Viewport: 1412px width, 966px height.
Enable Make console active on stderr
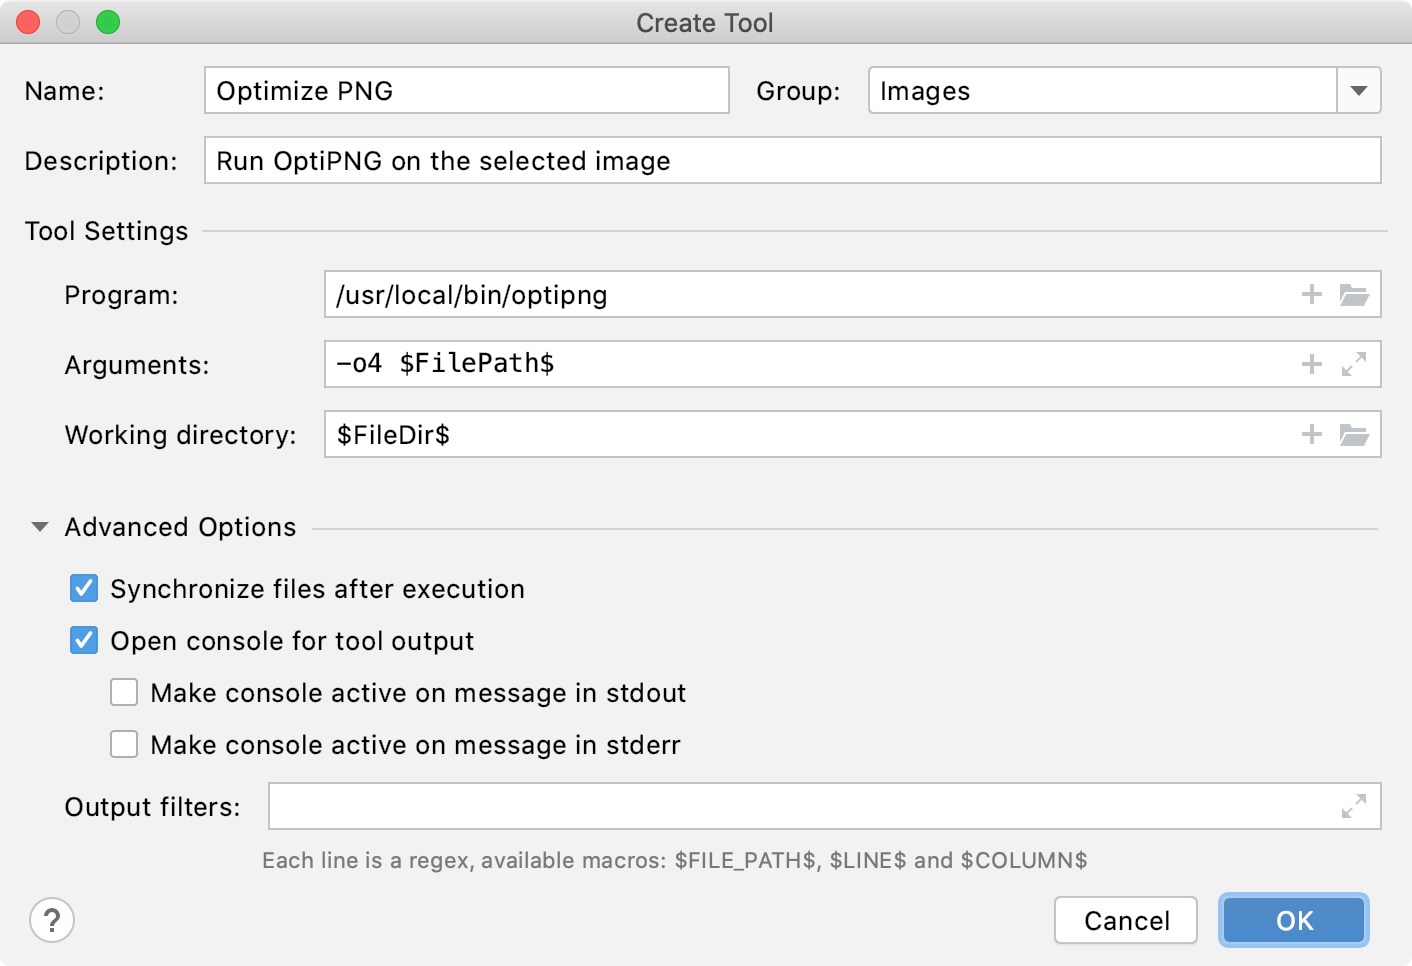pos(123,744)
